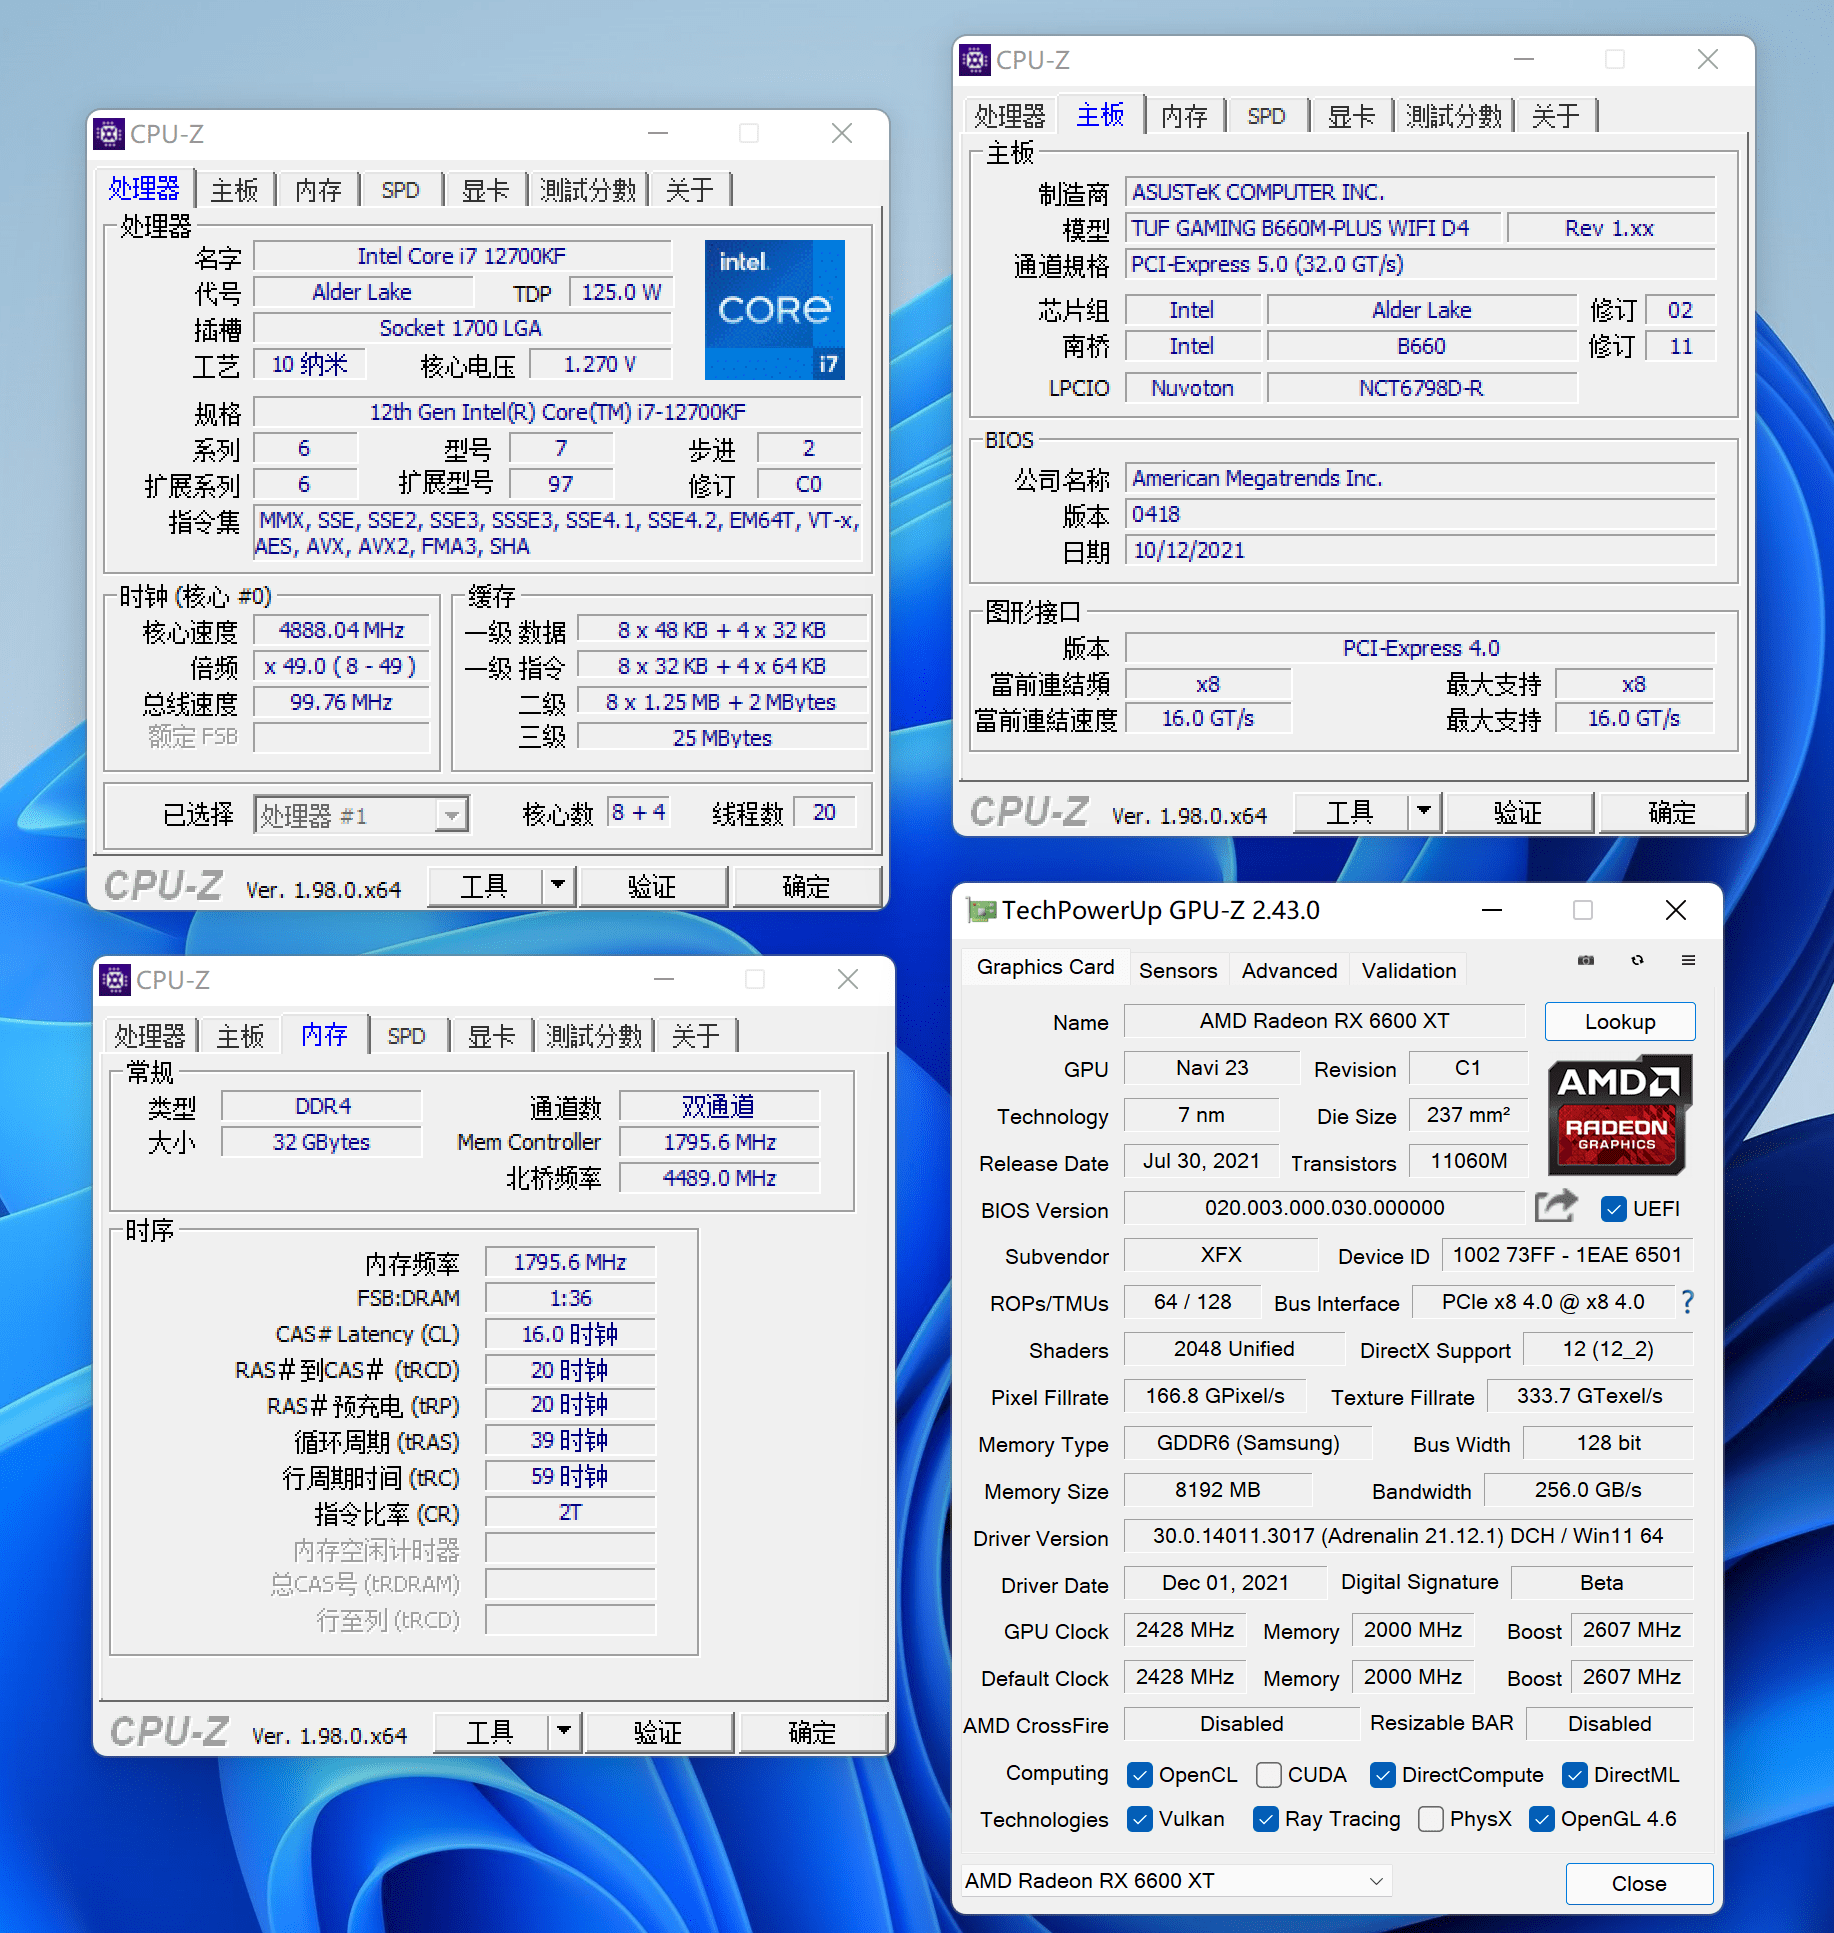This screenshot has height=1933, width=1834.
Task: Click the Intel Core i7 12700KF name field
Action: [x=462, y=256]
